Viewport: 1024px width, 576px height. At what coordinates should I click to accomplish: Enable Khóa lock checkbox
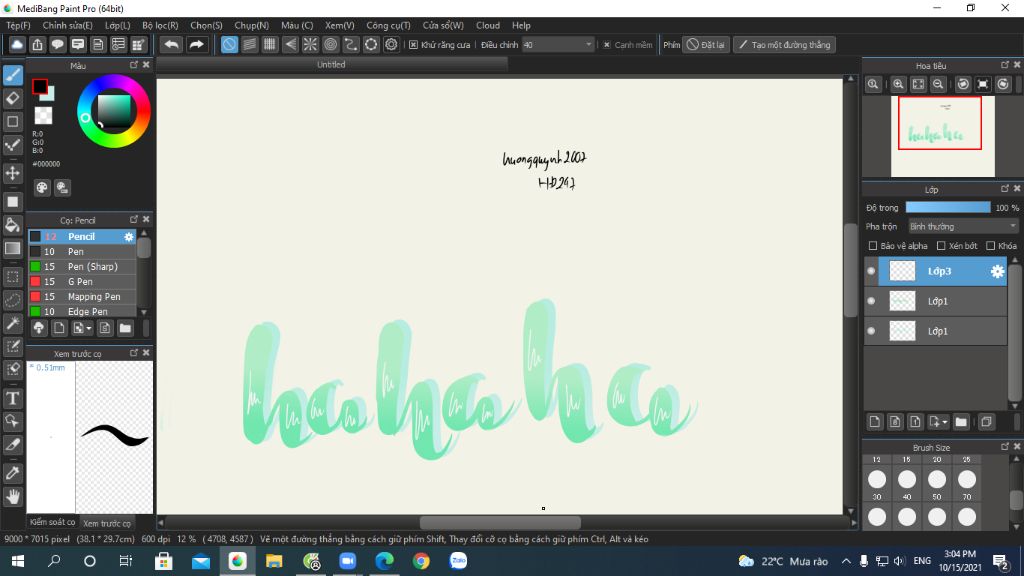(991, 246)
